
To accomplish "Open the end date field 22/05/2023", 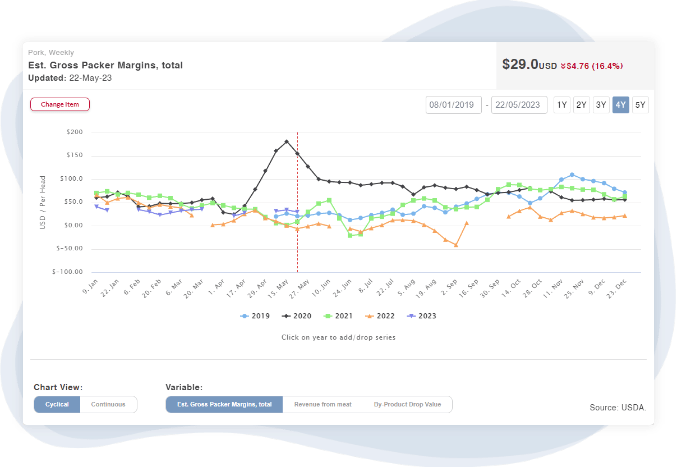I will coord(520,105).
